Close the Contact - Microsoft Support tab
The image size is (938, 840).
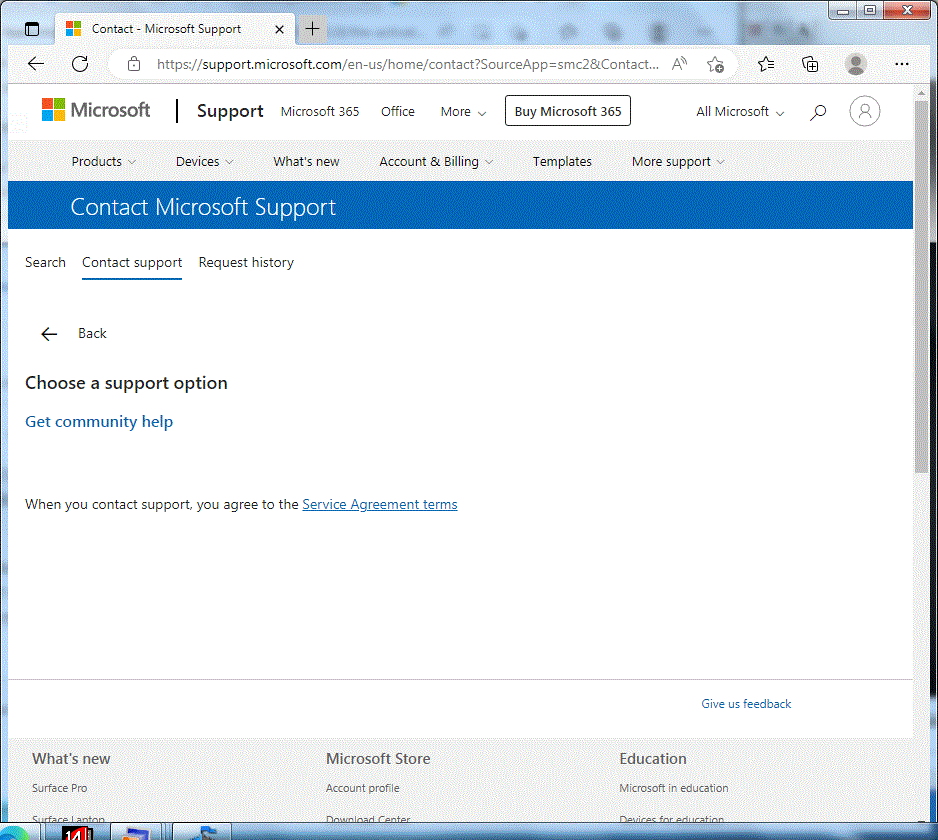pos(279,29)
